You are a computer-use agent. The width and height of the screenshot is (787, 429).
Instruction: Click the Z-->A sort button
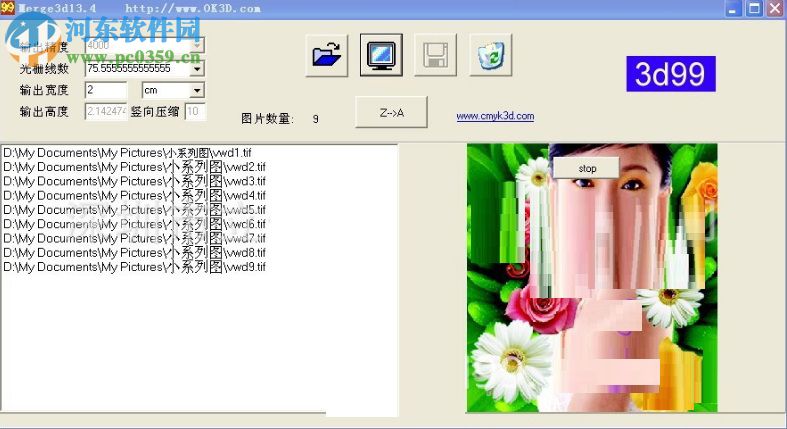[x=391, y=112]
